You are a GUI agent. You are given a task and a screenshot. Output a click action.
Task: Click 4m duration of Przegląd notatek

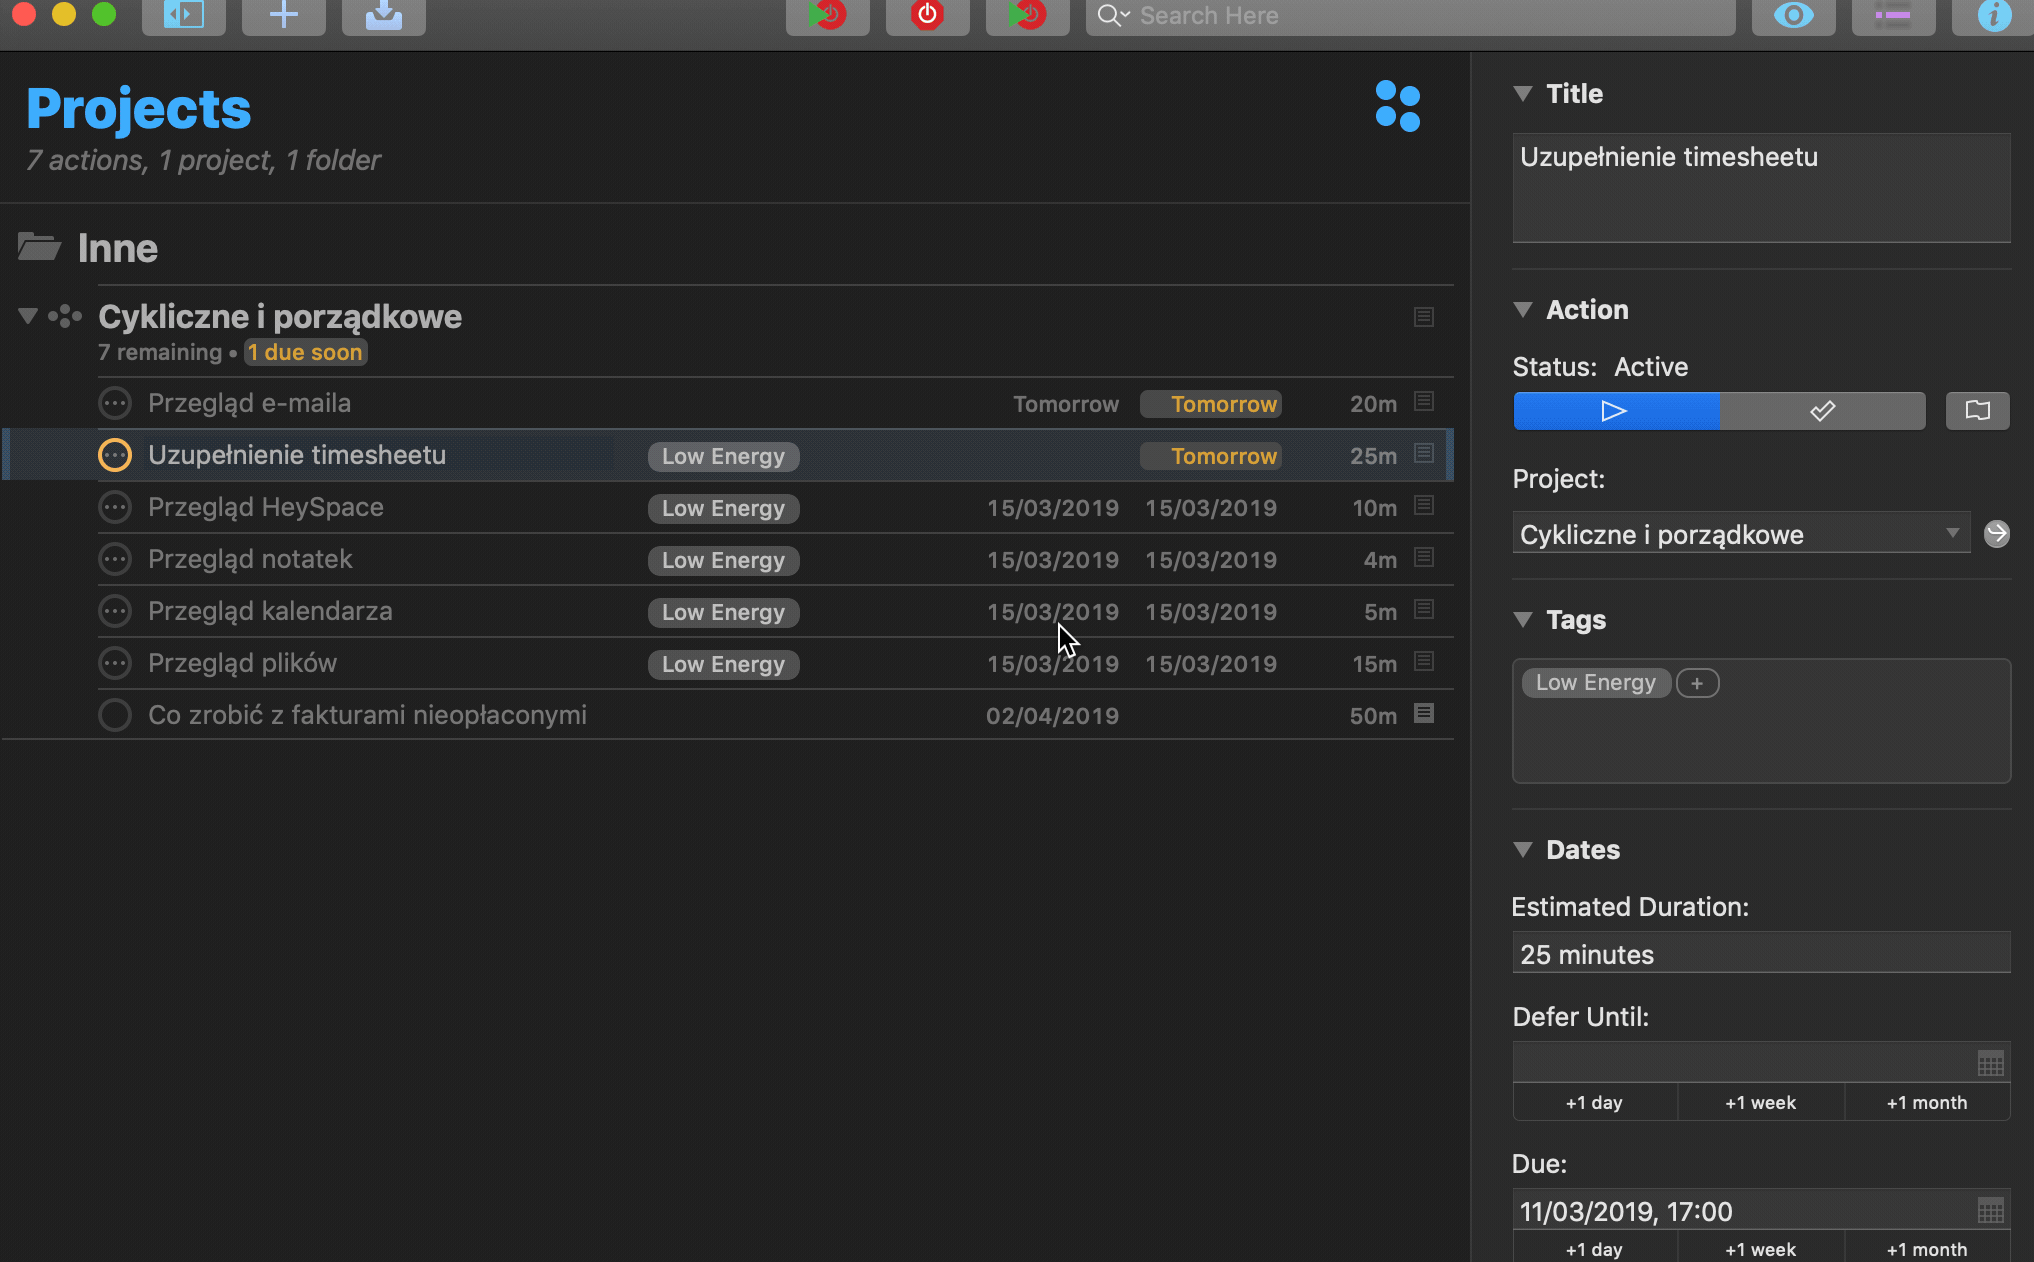(1380, 560)
